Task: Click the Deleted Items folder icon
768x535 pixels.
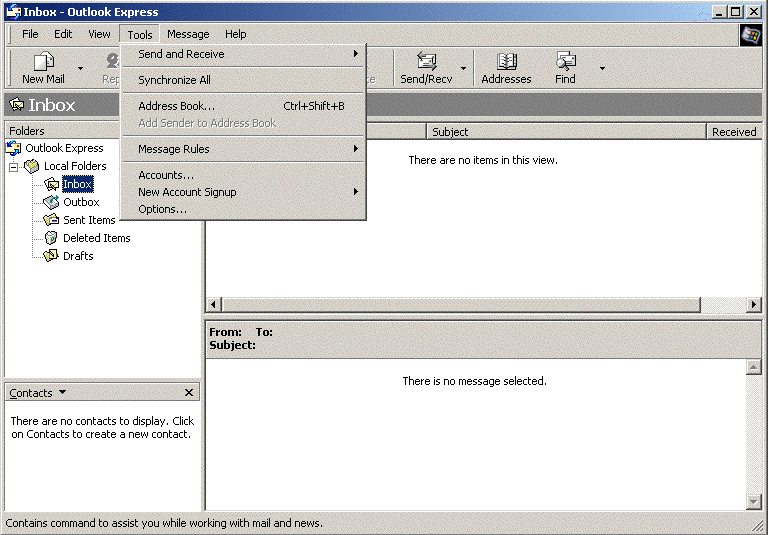Action: pos(51,238)
